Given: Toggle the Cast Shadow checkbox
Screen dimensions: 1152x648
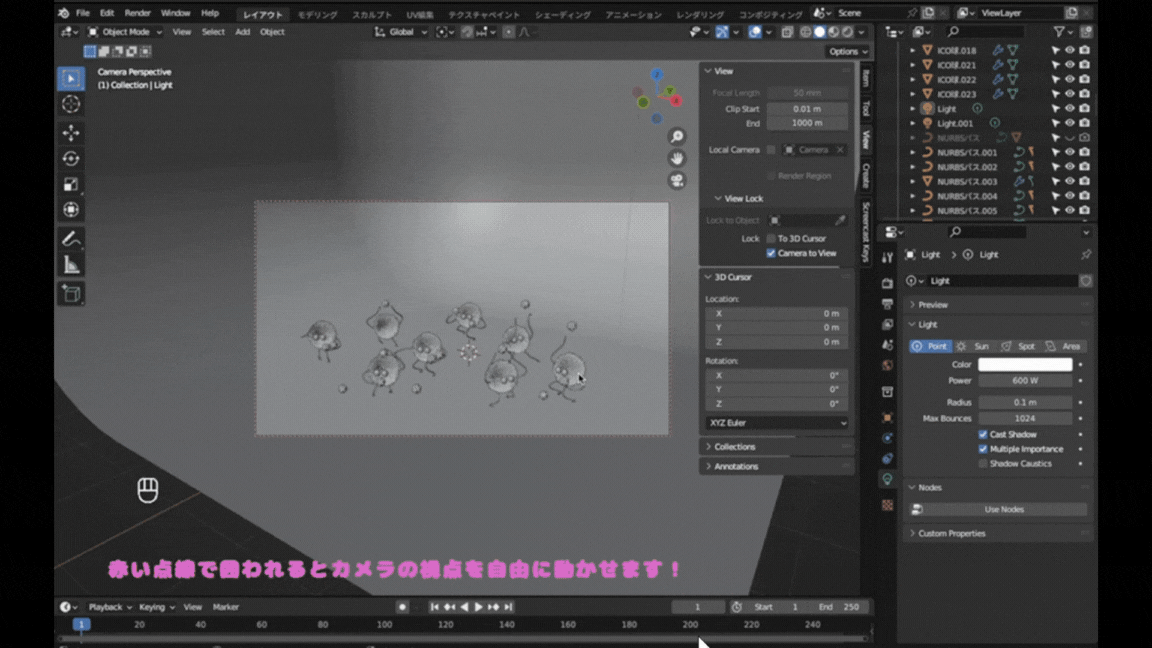Looking at the screenshot, I should pos(983,434).
